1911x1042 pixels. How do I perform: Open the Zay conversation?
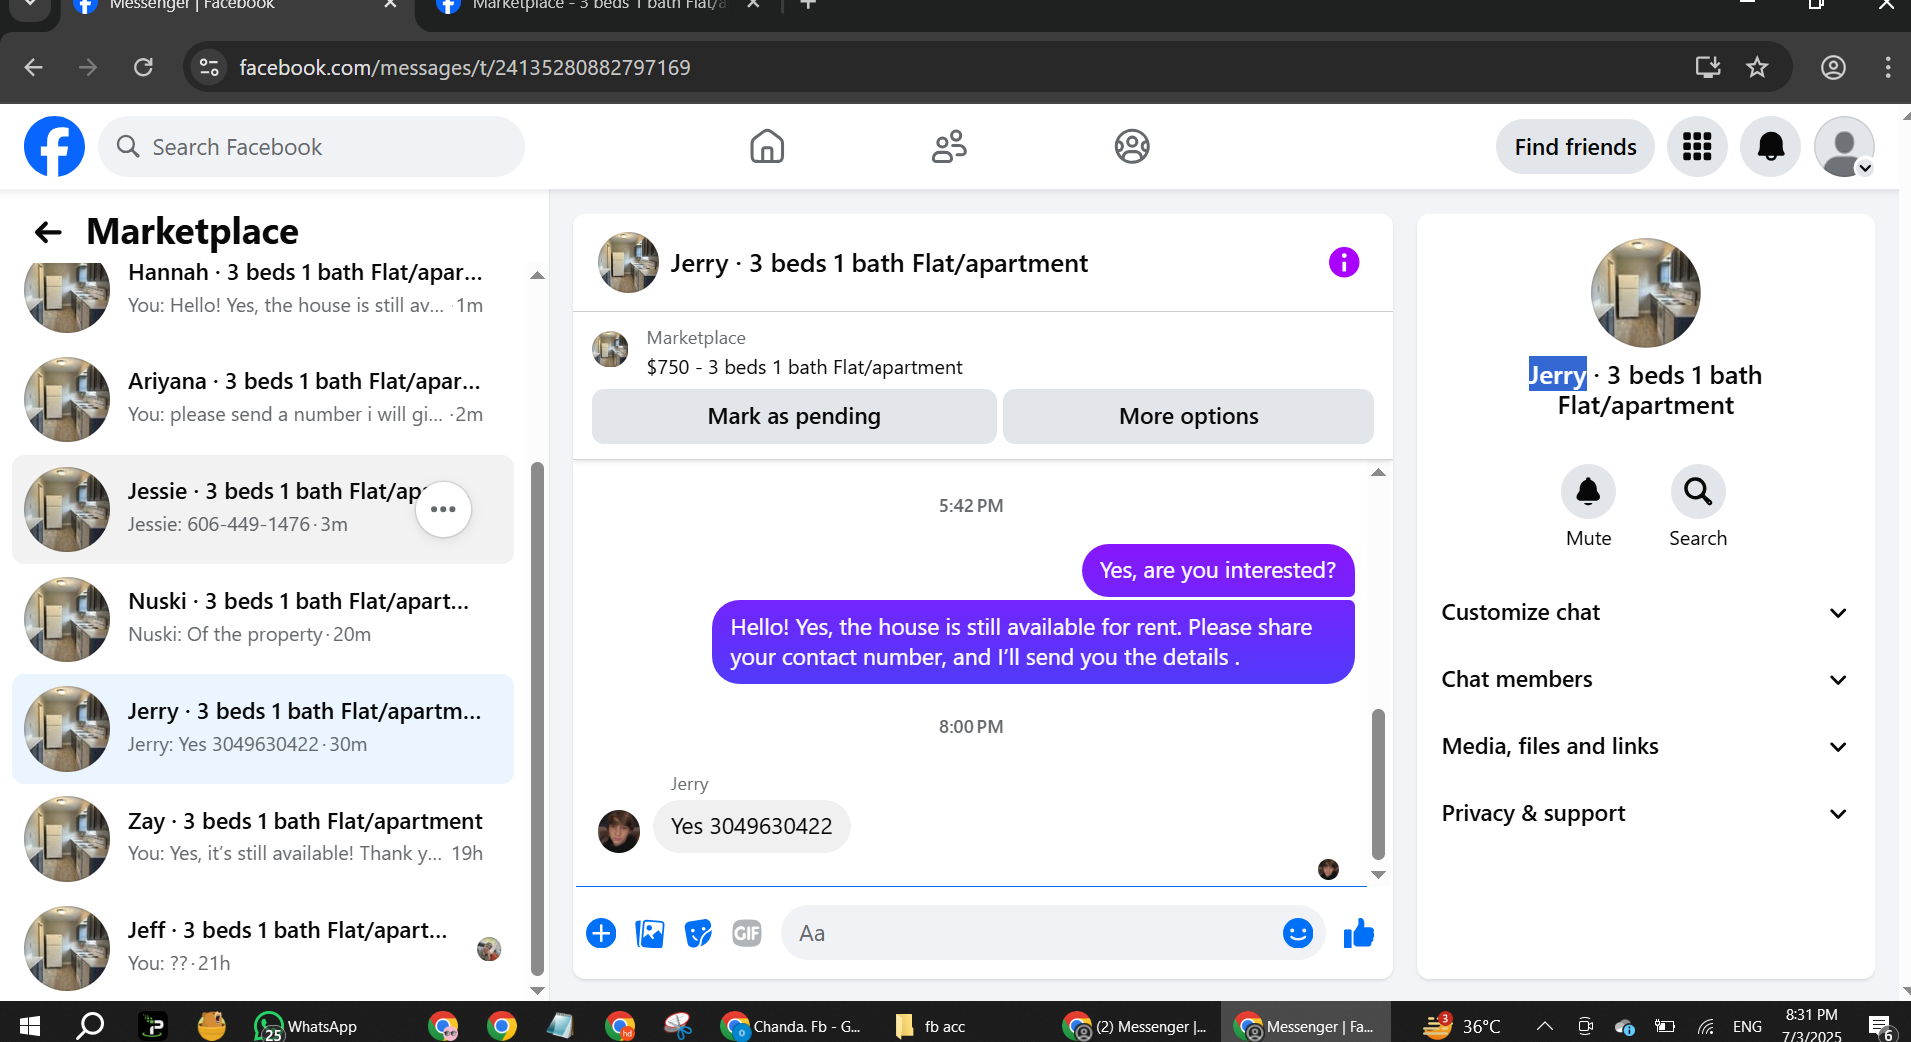(x=262, y=838)
